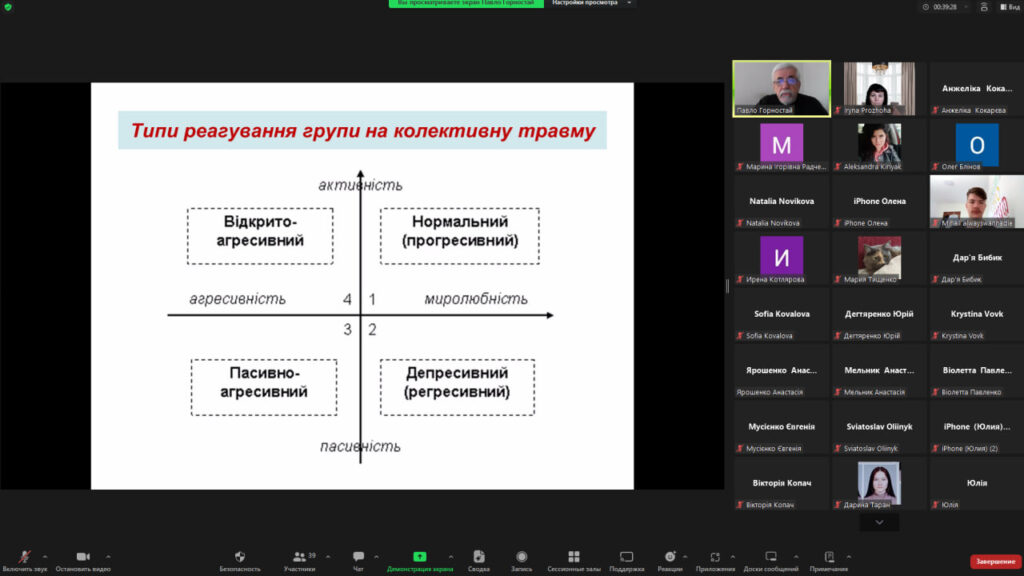The height and width of the screenshot is (576, 1024).
Task: Open the Сводка summary icon
Action: point(479,557)
